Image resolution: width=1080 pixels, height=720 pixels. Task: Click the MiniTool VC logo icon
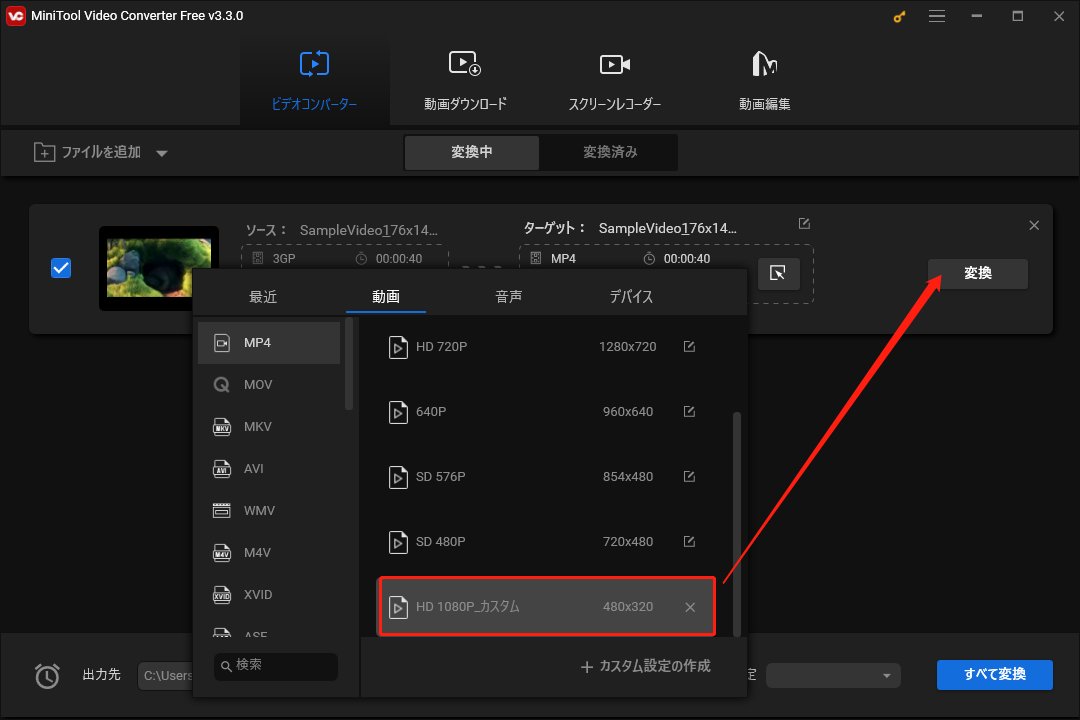tap(15, 16)
